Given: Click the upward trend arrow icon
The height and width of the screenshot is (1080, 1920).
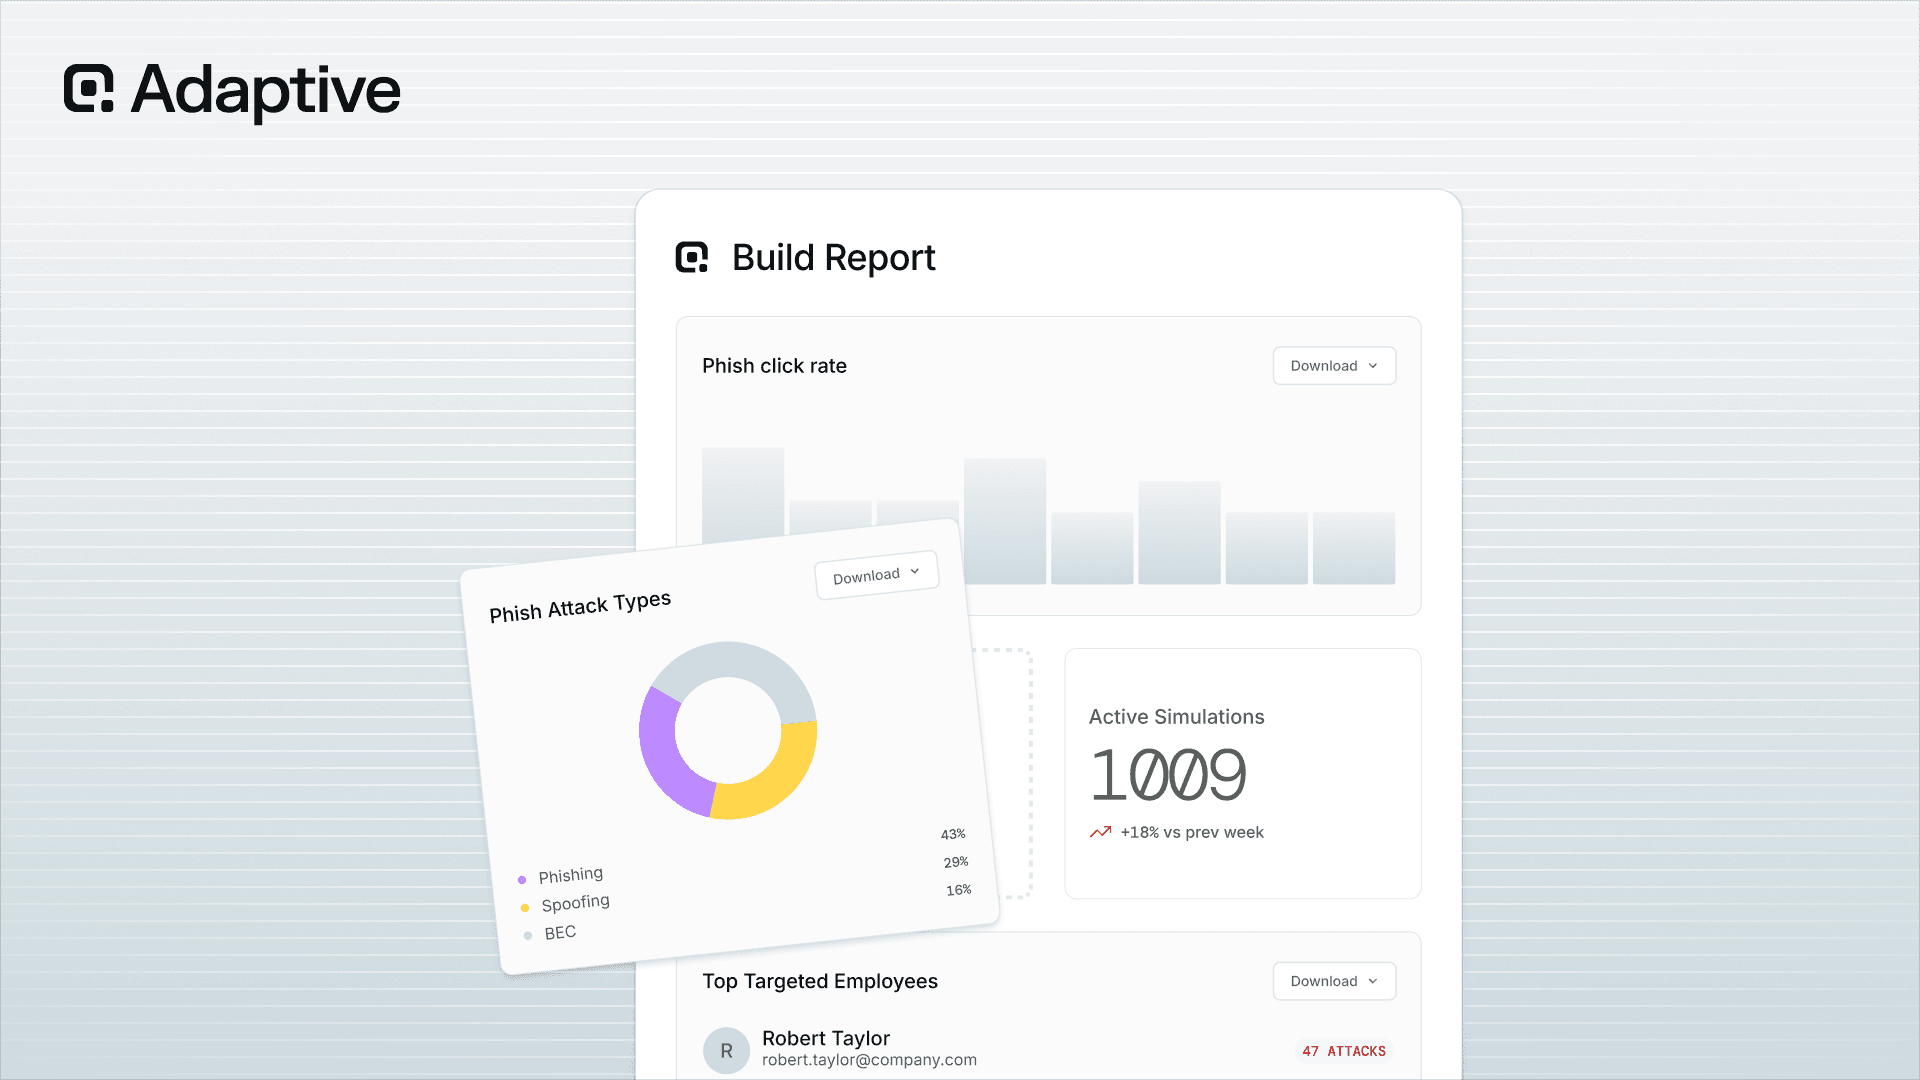Looking at the screenshot, I should coord(1100,832).
